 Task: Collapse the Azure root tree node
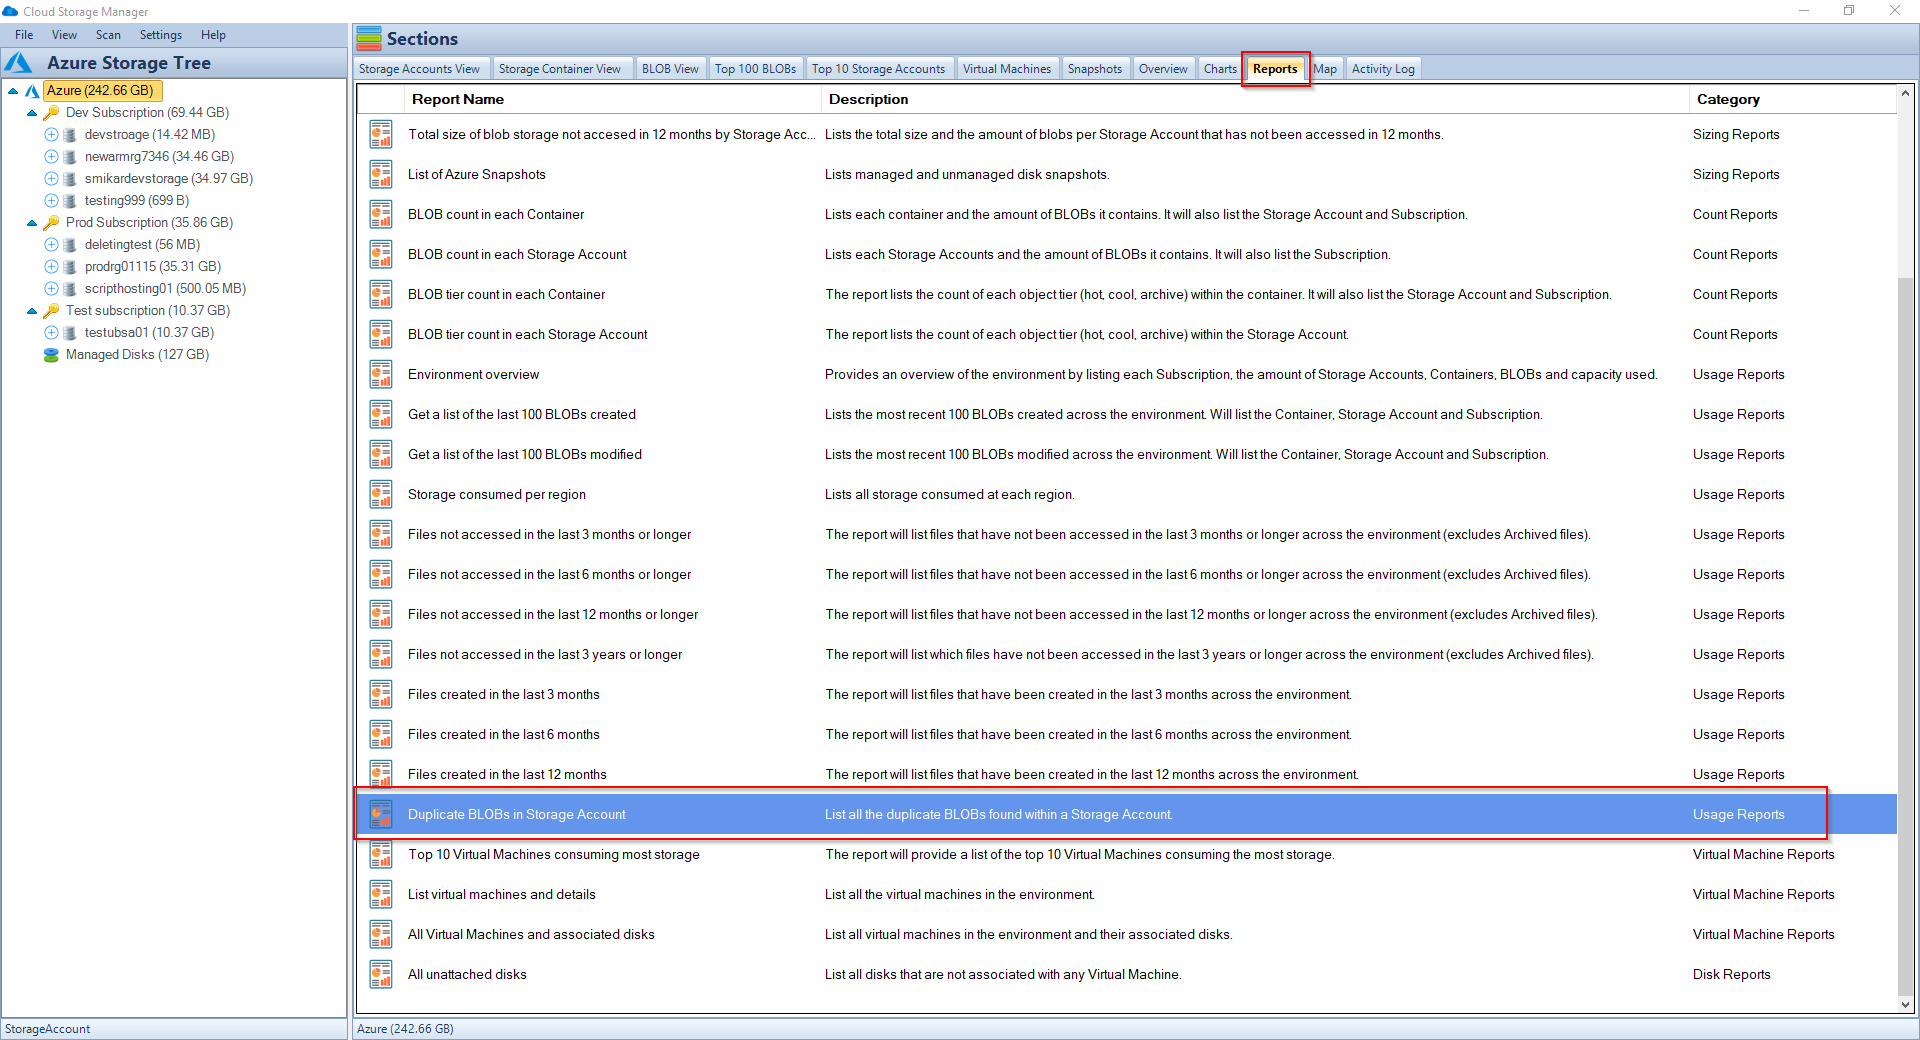tap(12, 91)
